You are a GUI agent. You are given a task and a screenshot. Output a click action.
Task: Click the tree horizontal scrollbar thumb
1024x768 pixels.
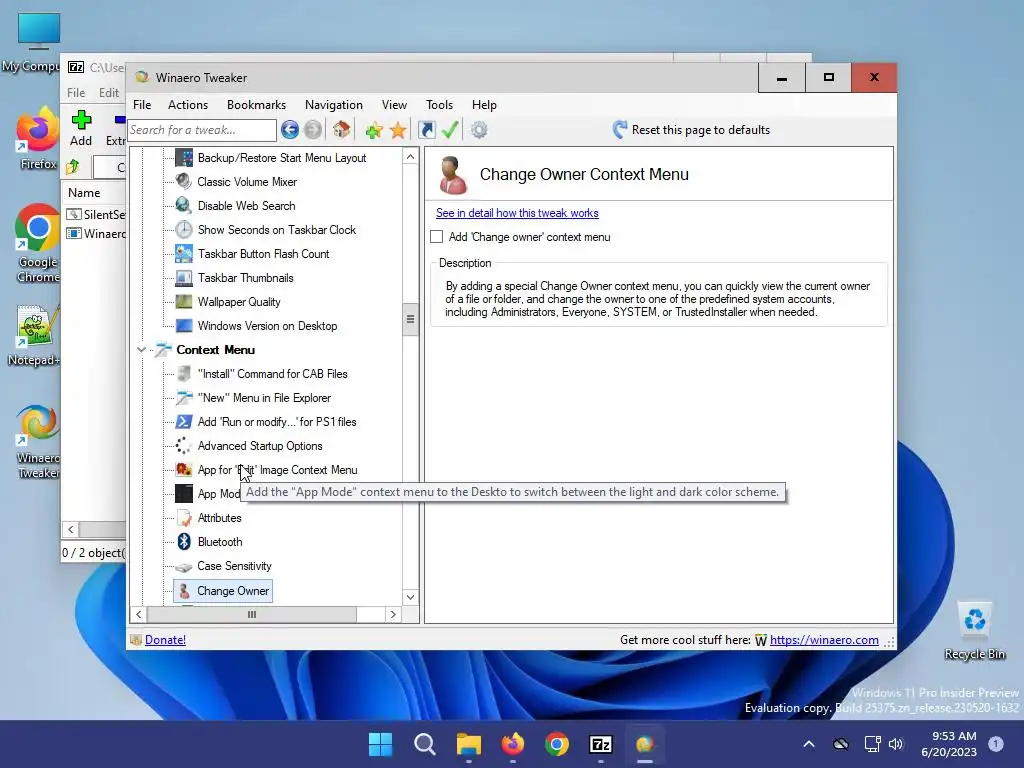[252, 615]
